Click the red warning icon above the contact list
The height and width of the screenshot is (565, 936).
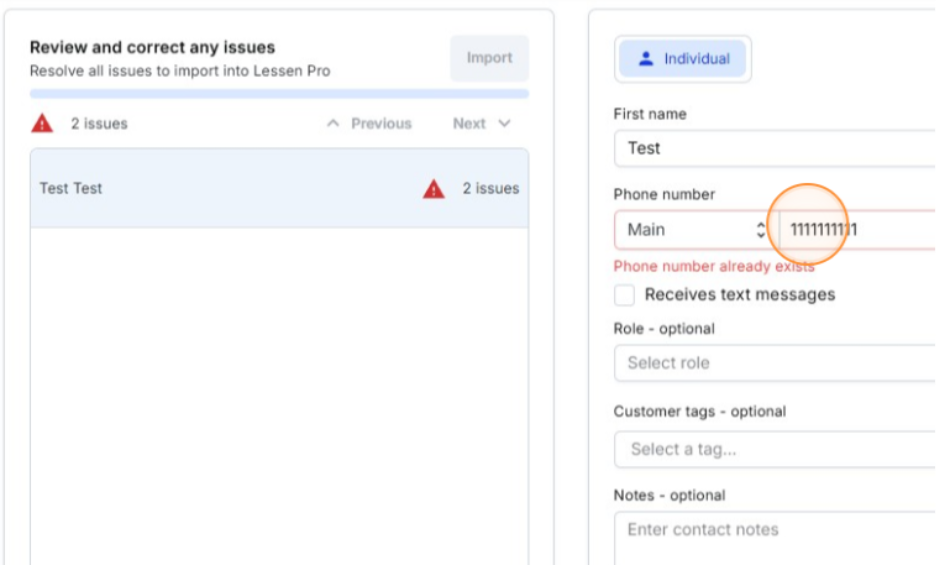coord(42,123)
